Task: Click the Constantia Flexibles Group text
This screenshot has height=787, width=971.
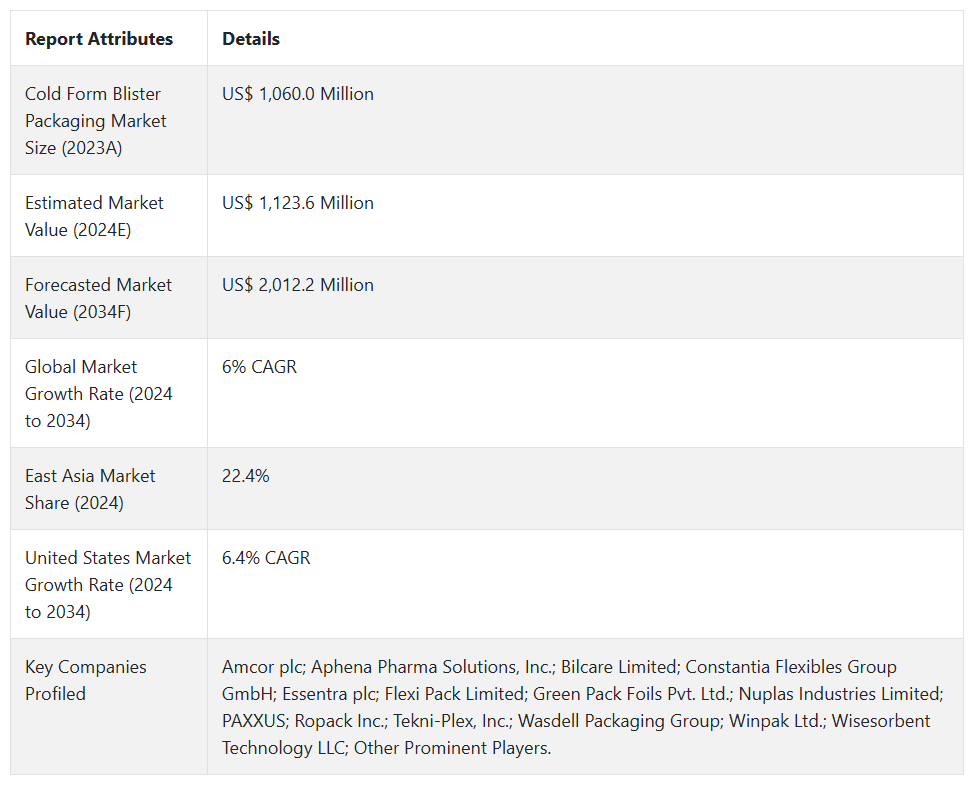Action: pos(790,667)
